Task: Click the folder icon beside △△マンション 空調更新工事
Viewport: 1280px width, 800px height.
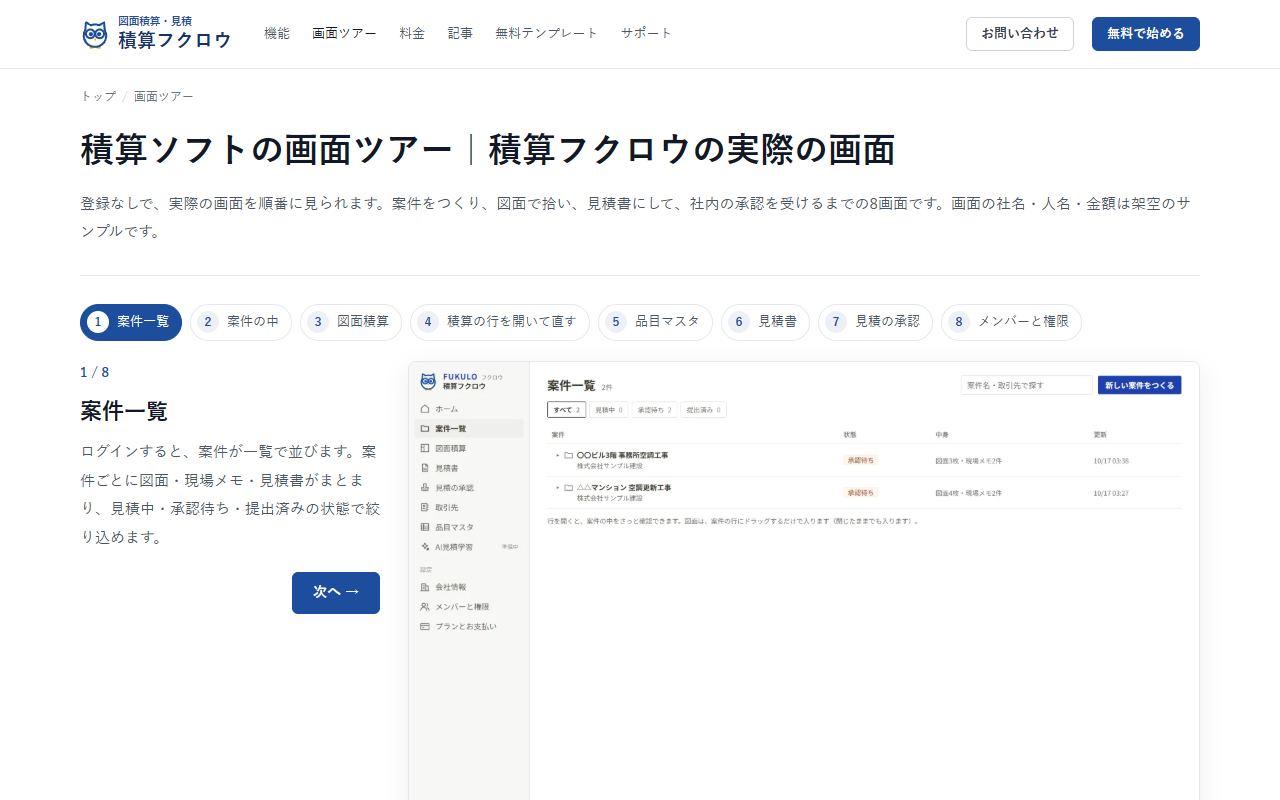Action: 569,488
